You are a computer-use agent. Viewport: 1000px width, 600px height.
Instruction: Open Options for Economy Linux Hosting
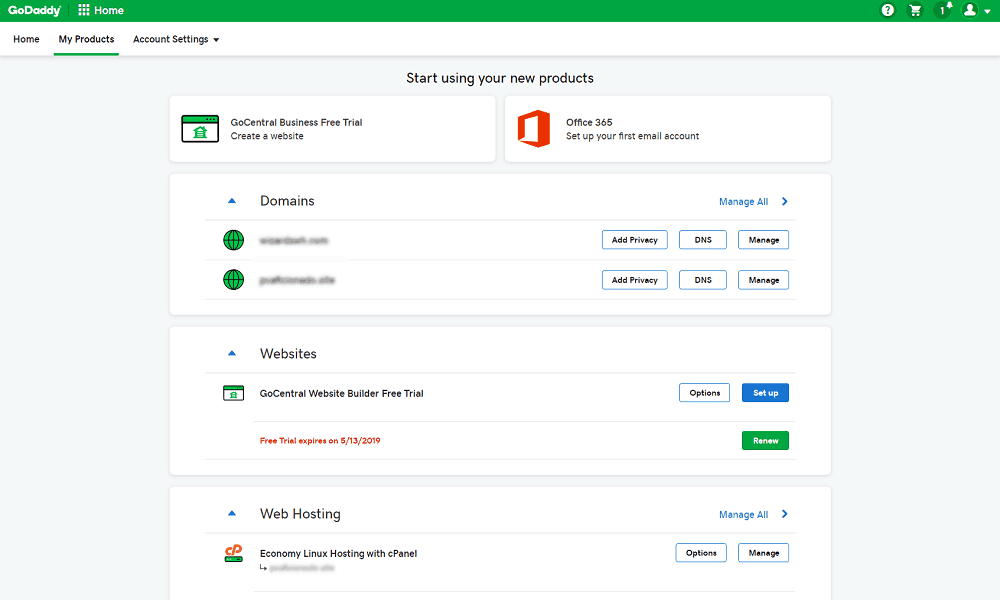[x=701, y=553]
